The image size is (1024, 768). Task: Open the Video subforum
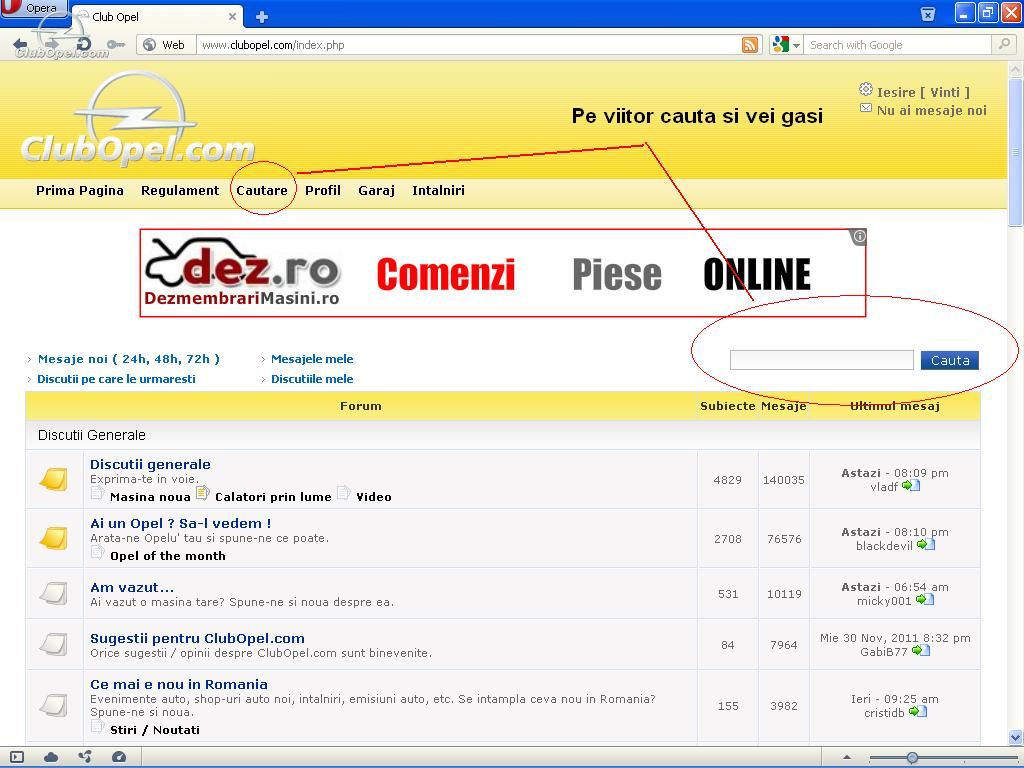374,497
